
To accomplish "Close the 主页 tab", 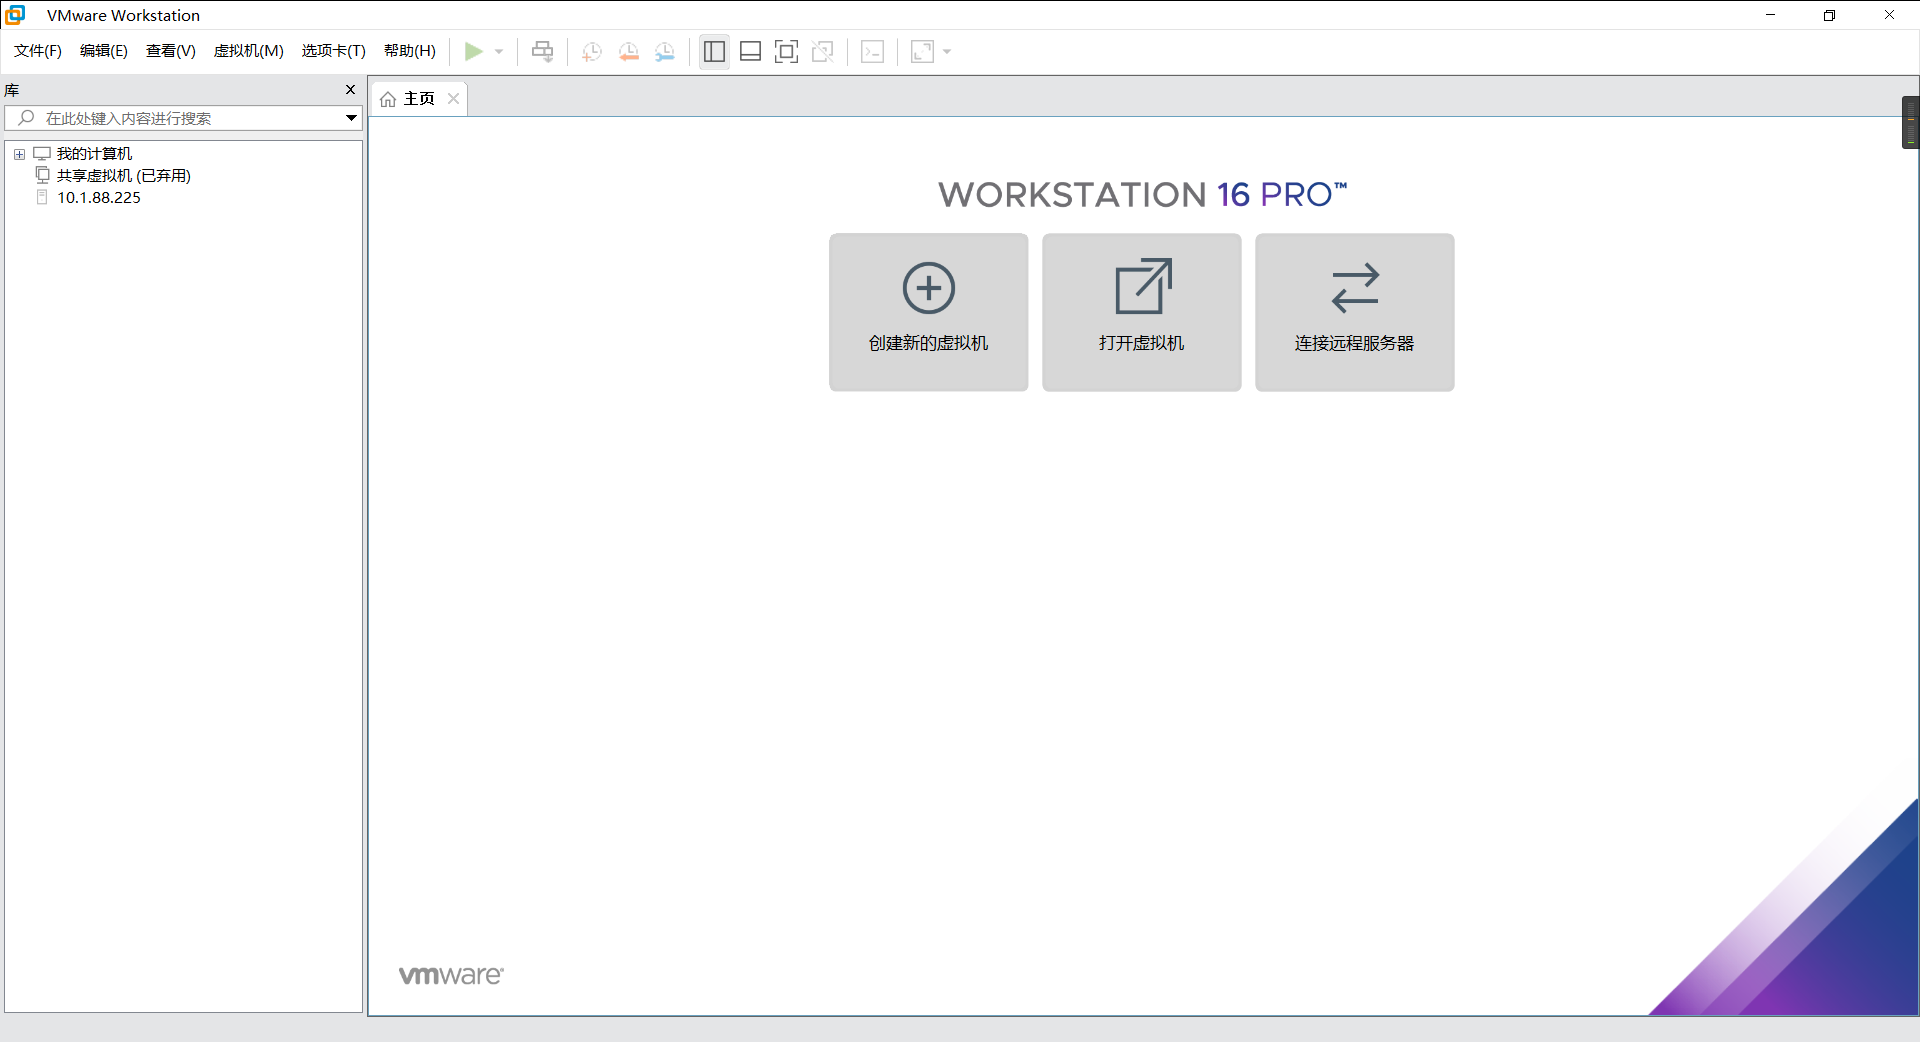I will tap(454, 98).
